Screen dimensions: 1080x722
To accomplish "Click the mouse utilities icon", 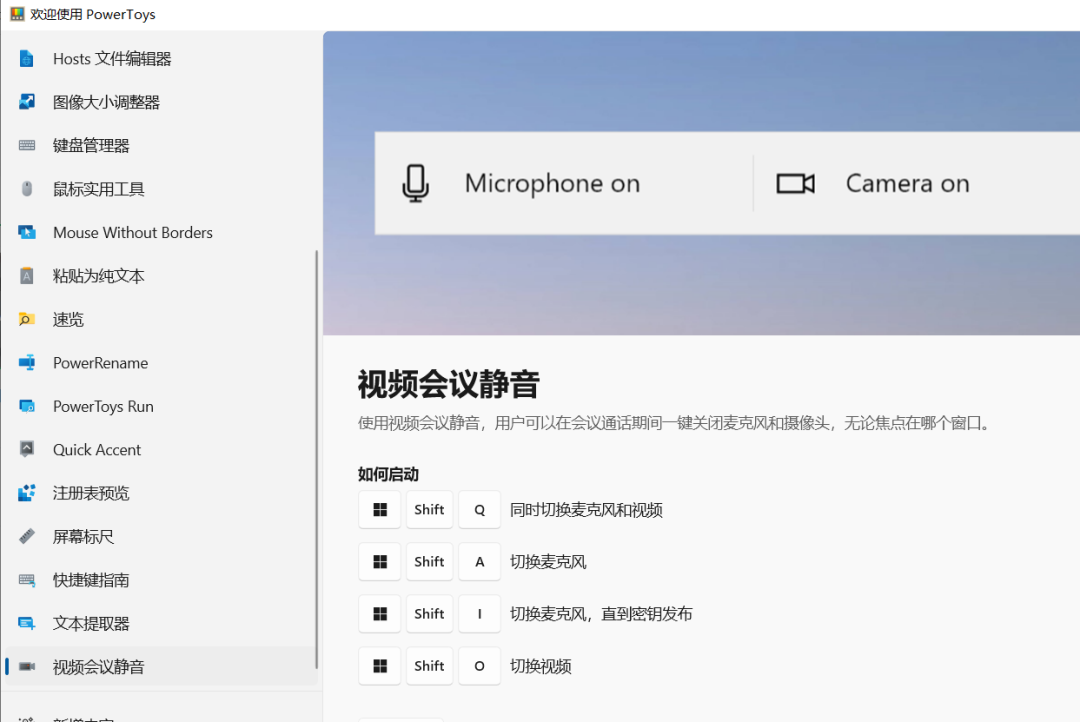I will (27, 189).
